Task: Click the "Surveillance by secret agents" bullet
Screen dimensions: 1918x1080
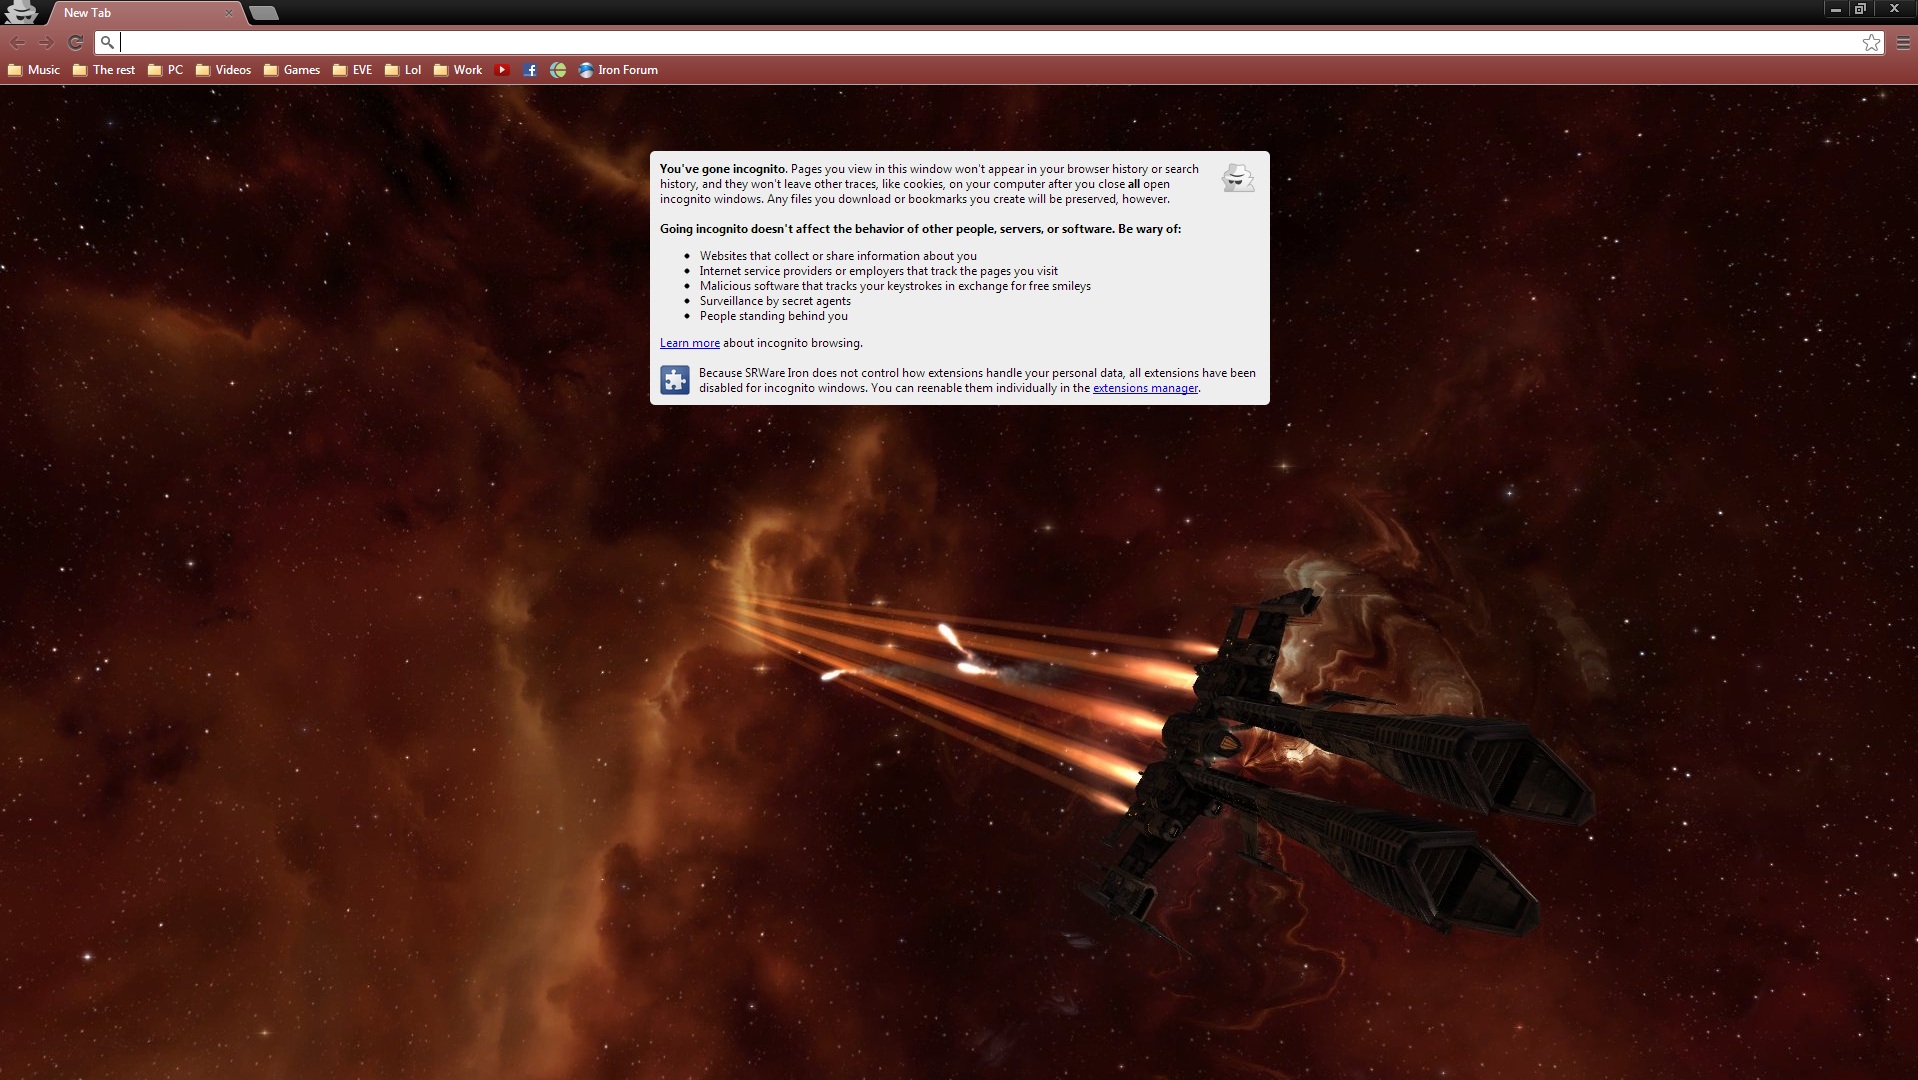Action: point(775,301)
